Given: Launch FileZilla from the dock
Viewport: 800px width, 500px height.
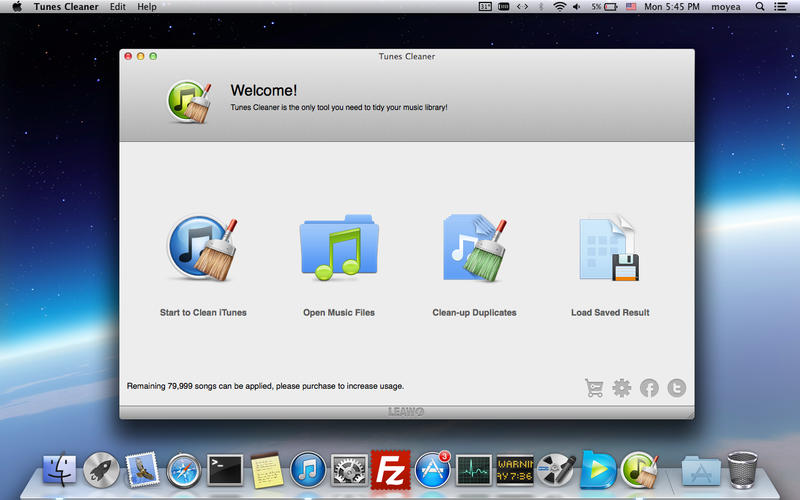Looking at the screenshot, I should point(390,468).
